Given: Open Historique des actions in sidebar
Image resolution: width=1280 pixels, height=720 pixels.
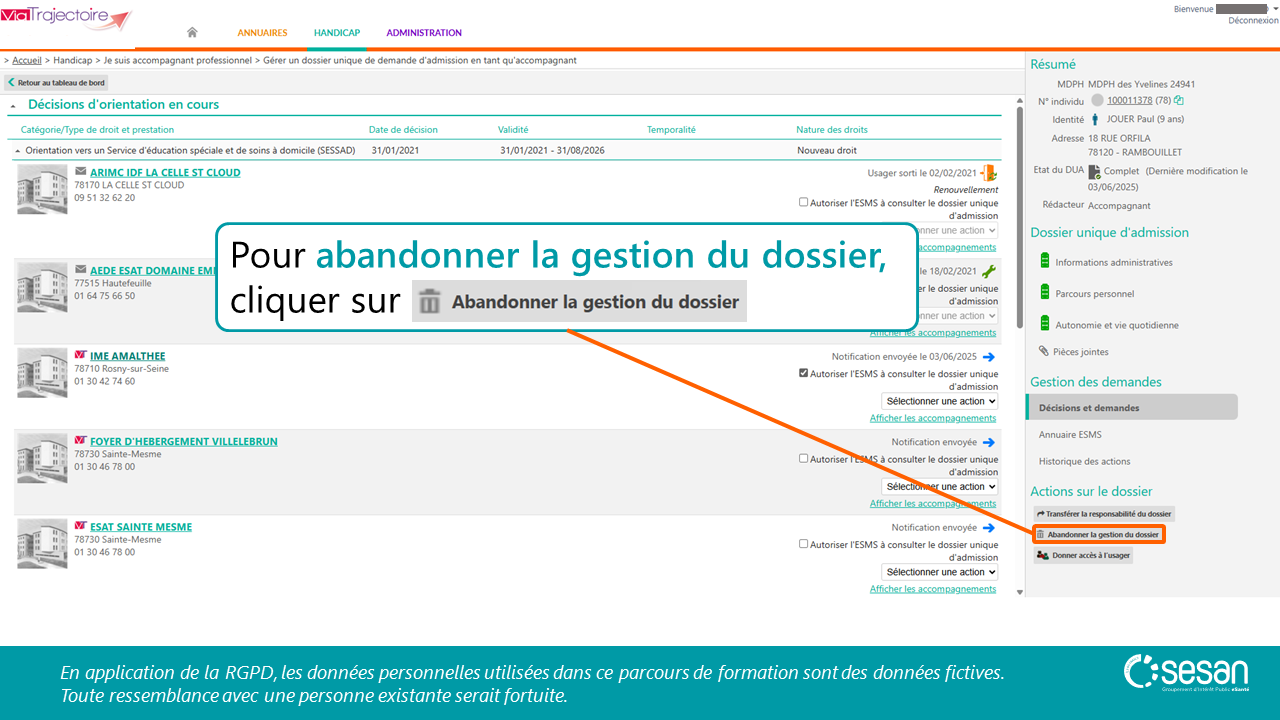Looking at the screenshot, I should pos(1084,461).
